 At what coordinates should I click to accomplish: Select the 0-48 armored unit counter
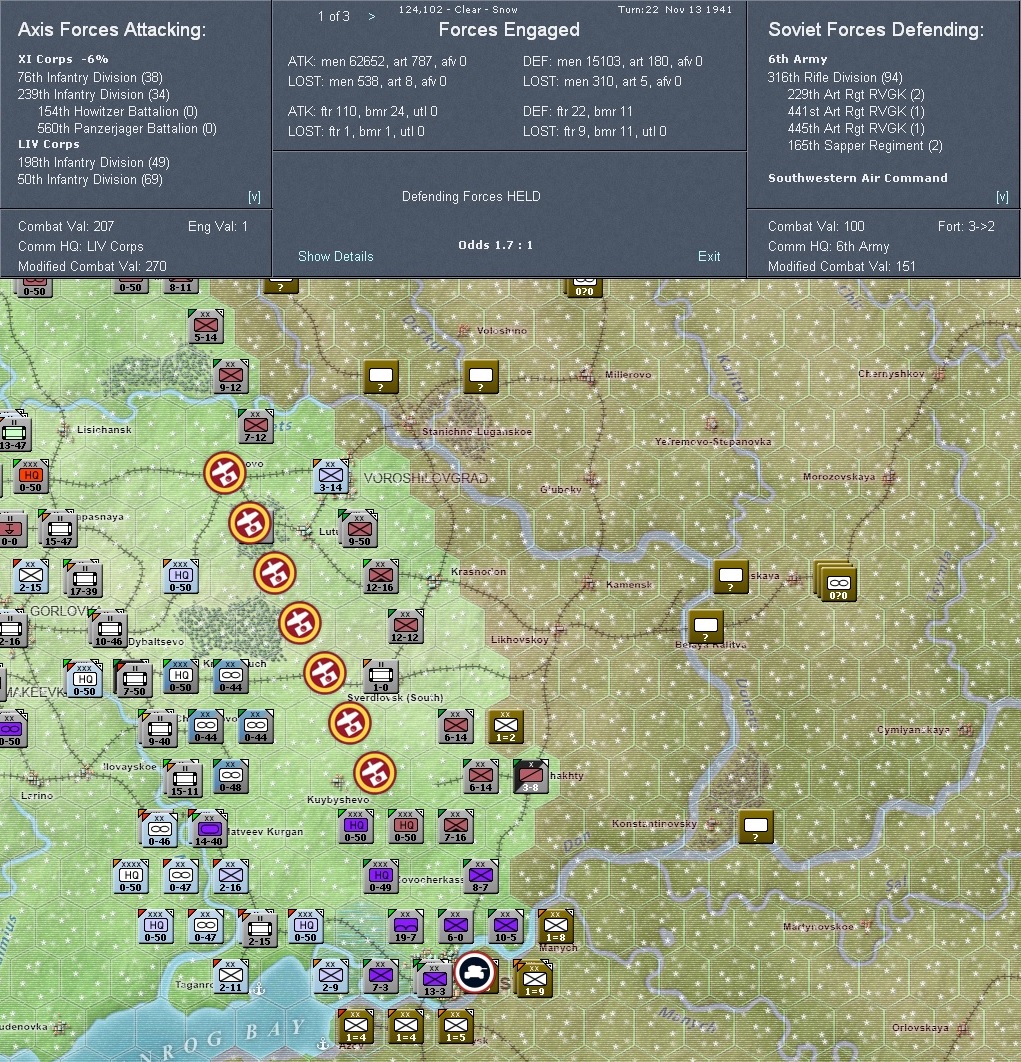[230, 777]
